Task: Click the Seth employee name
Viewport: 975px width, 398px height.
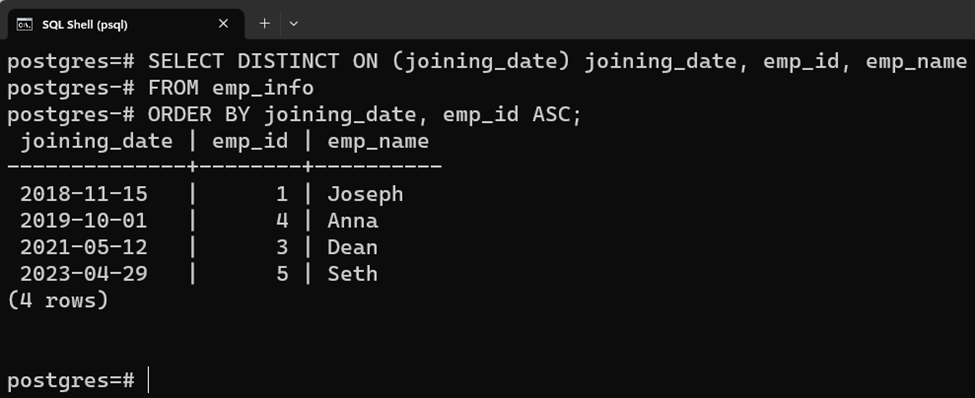Action: pos(353,274)
